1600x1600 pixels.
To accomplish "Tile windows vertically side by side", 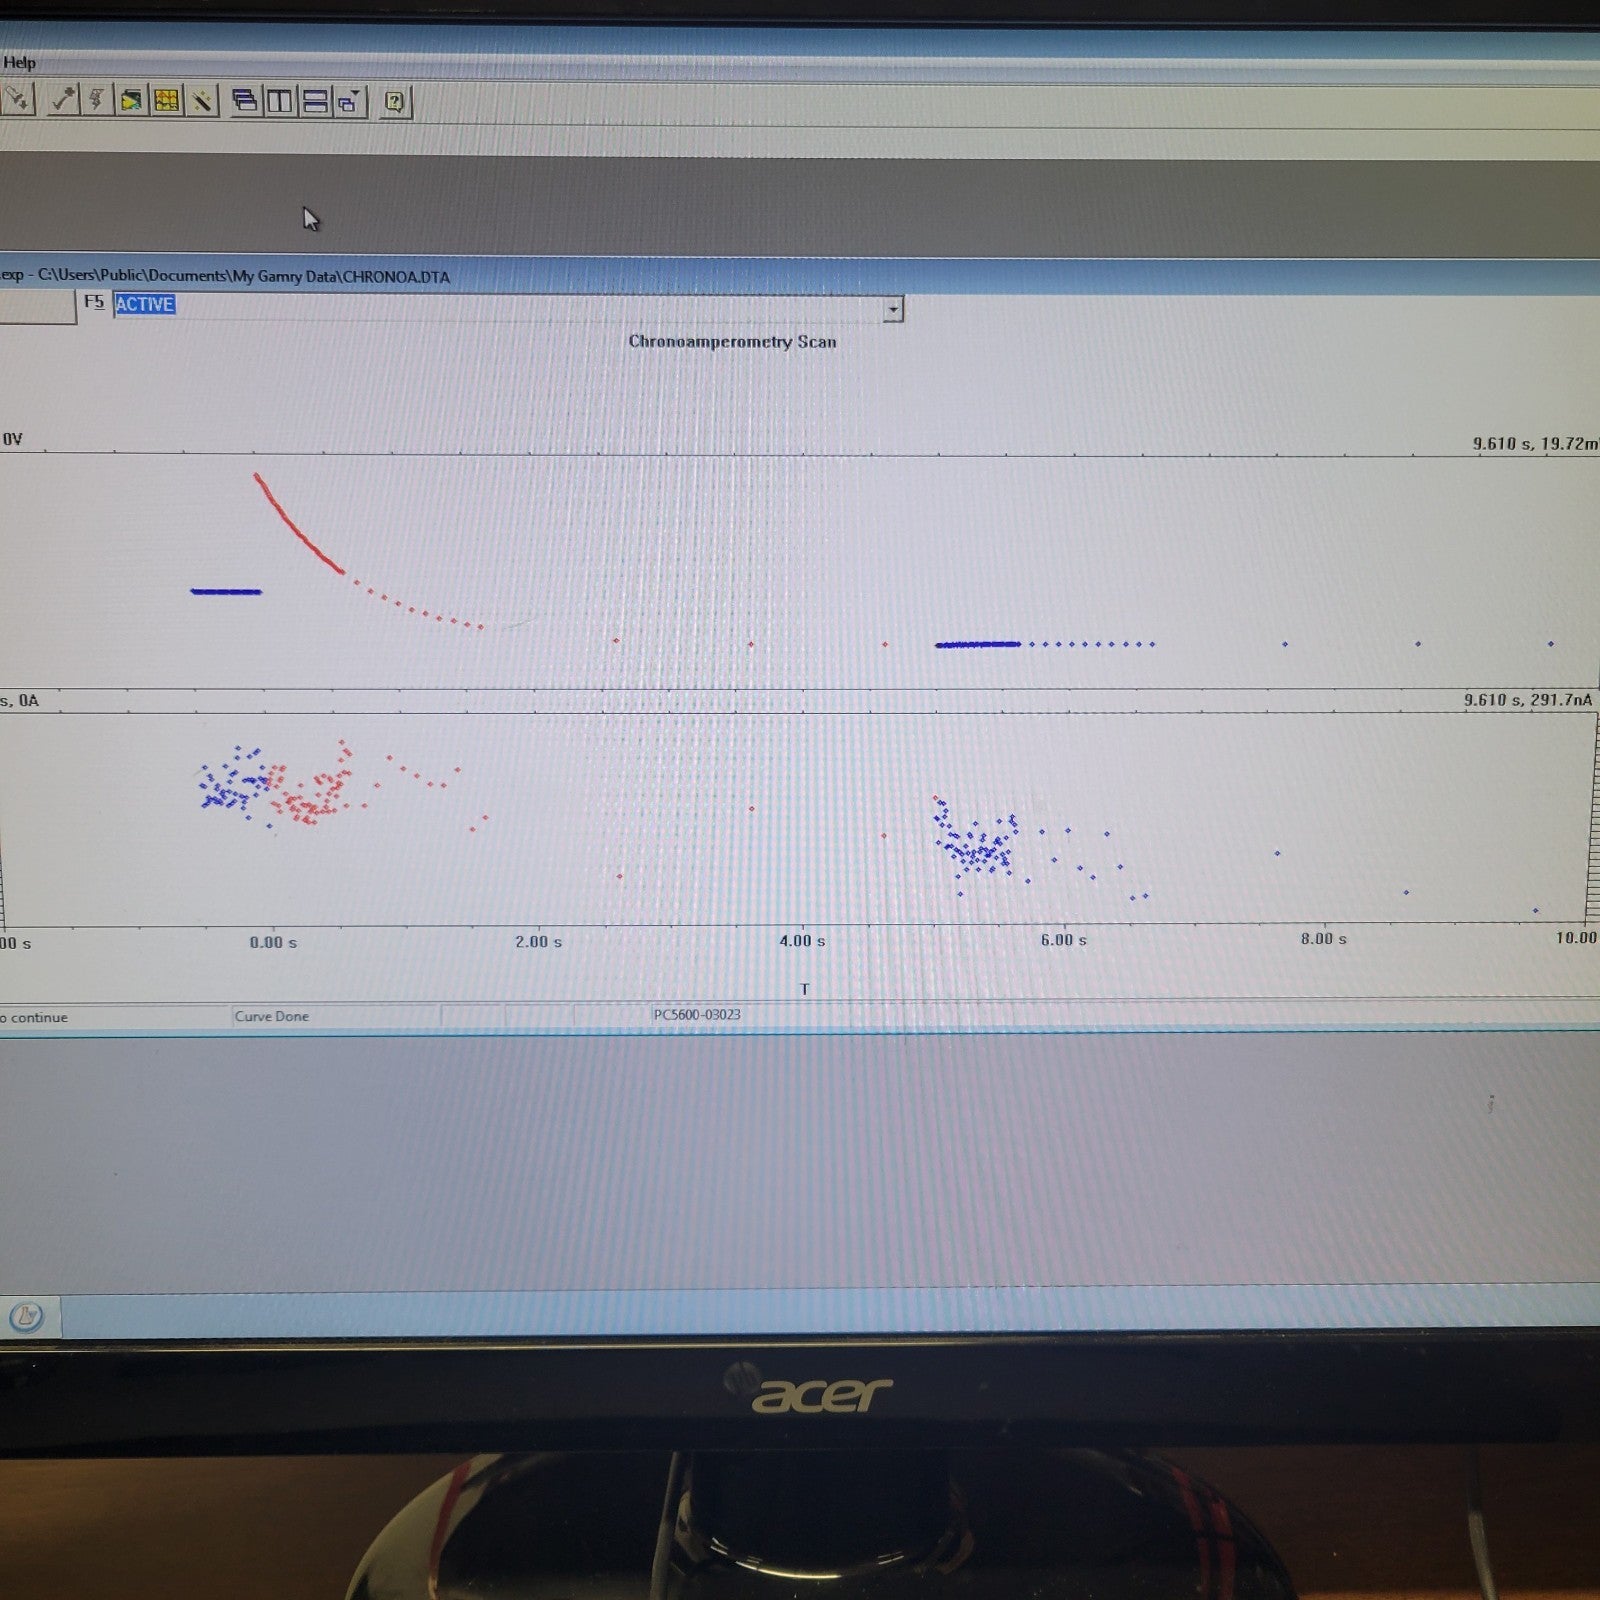I will (x=279, y=101).
